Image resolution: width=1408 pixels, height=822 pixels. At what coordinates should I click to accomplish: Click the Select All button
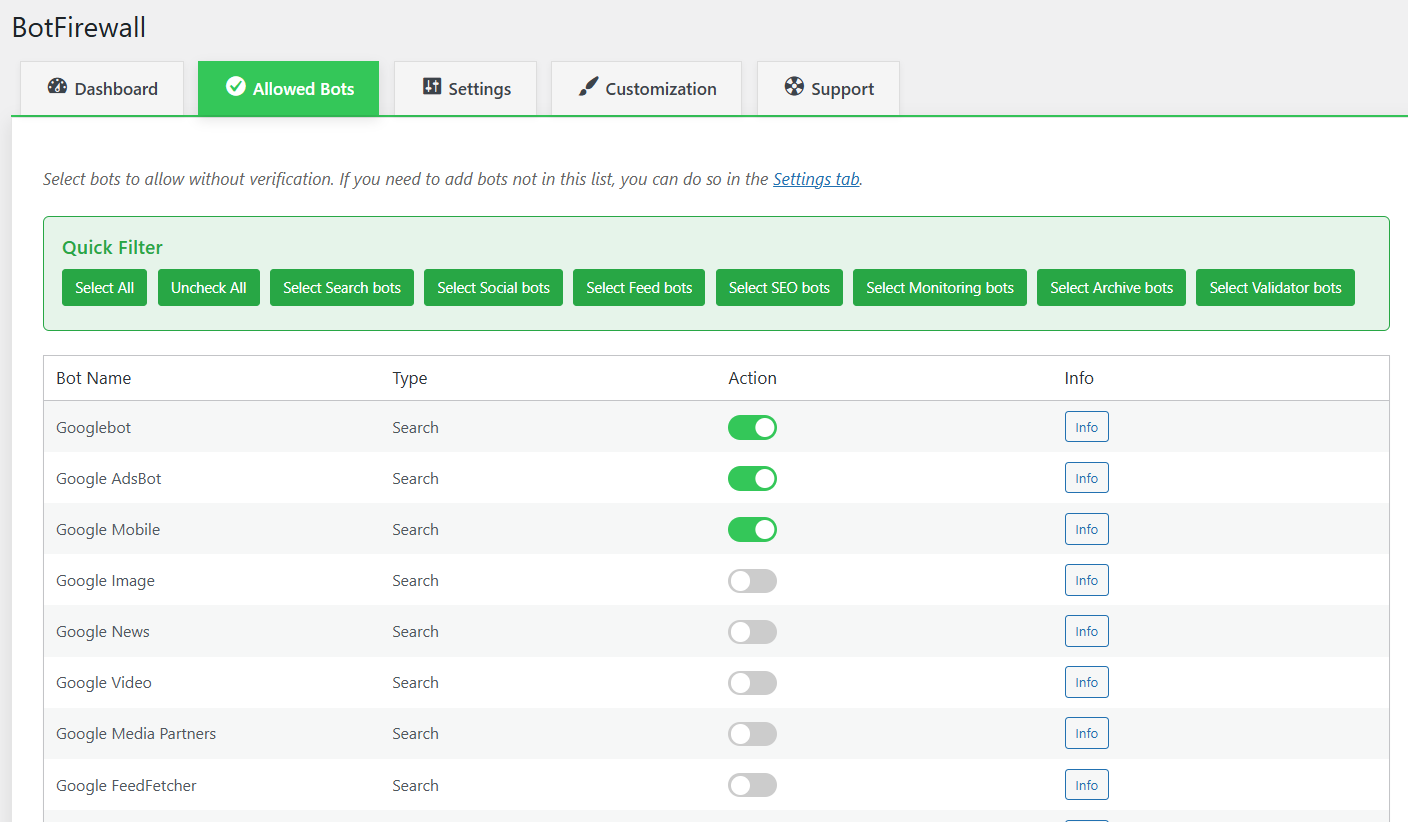104,287
